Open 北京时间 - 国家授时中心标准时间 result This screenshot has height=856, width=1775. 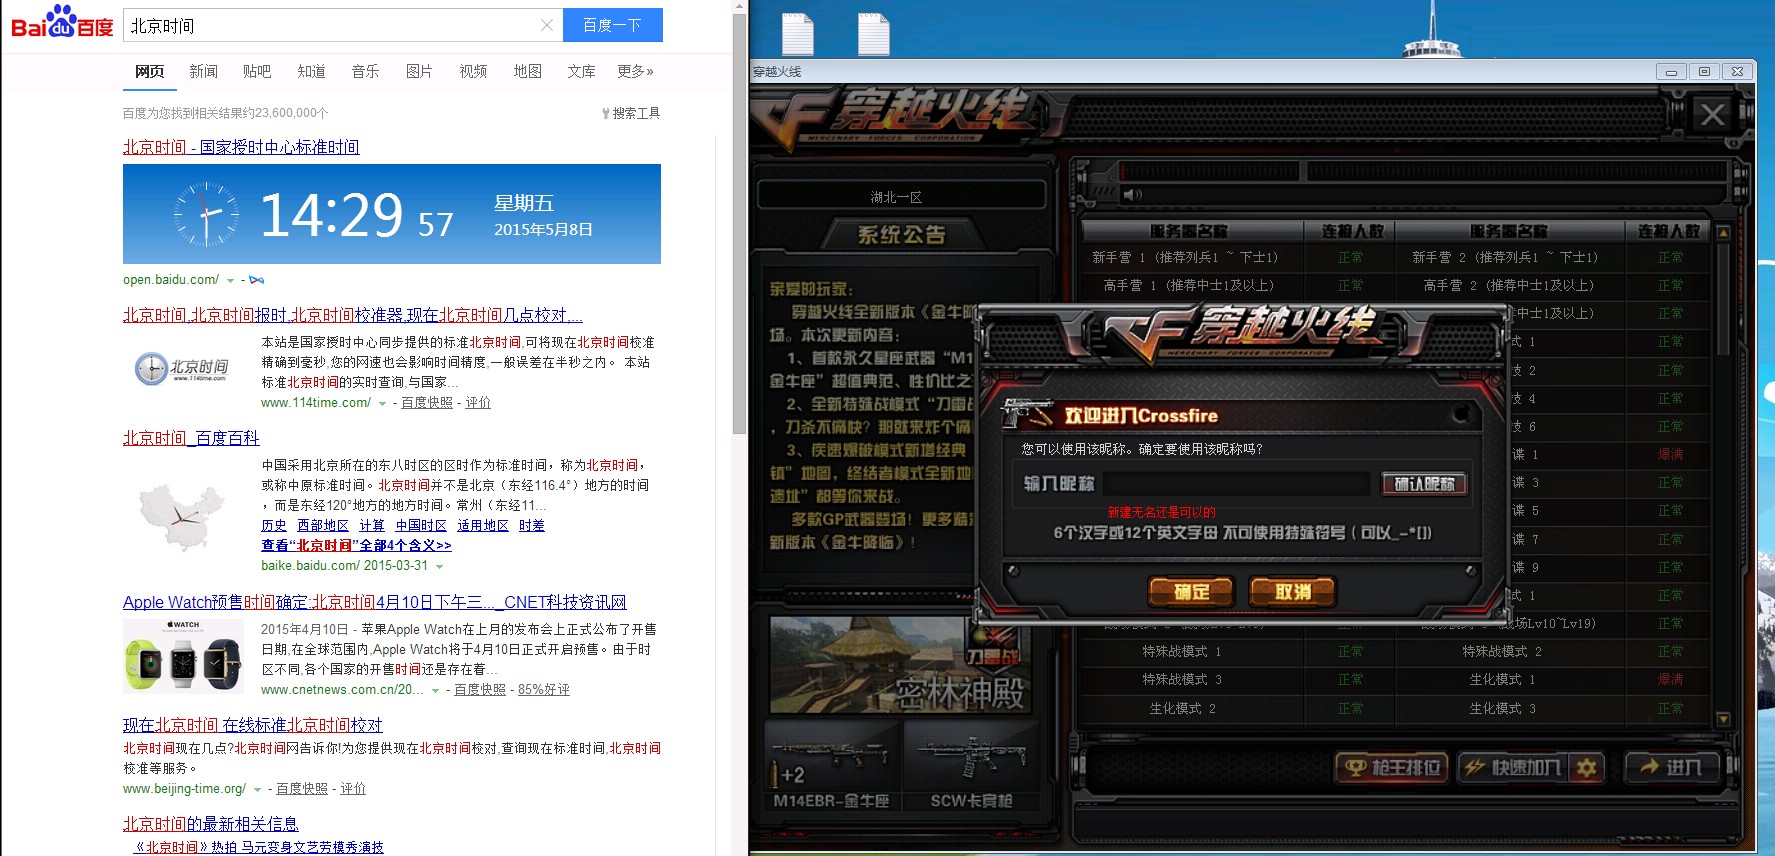(x=241, y=147)
